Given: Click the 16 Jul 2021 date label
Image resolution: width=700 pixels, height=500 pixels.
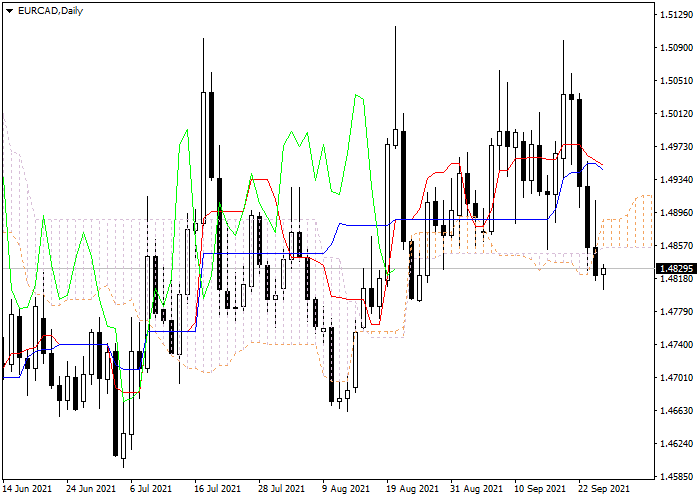Looking at the screenshot, I should (217, 489).
